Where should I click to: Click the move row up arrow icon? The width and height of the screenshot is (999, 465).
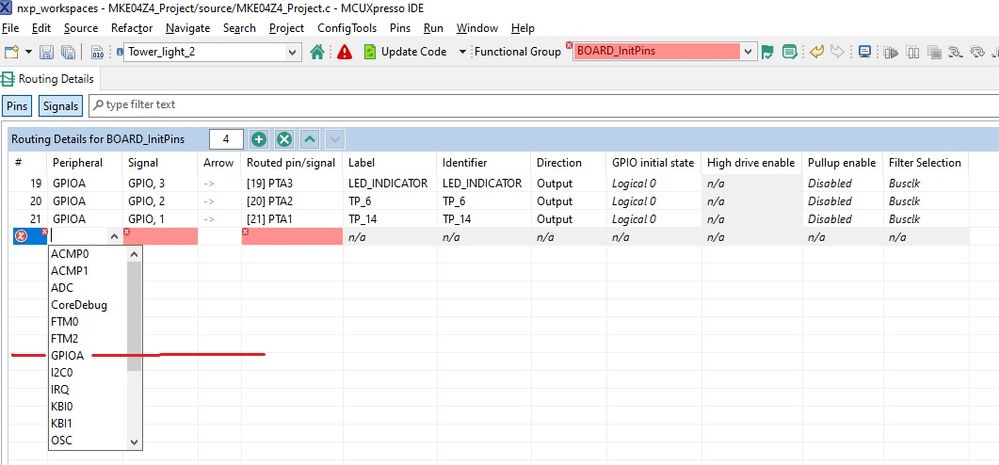click(309, 139)
